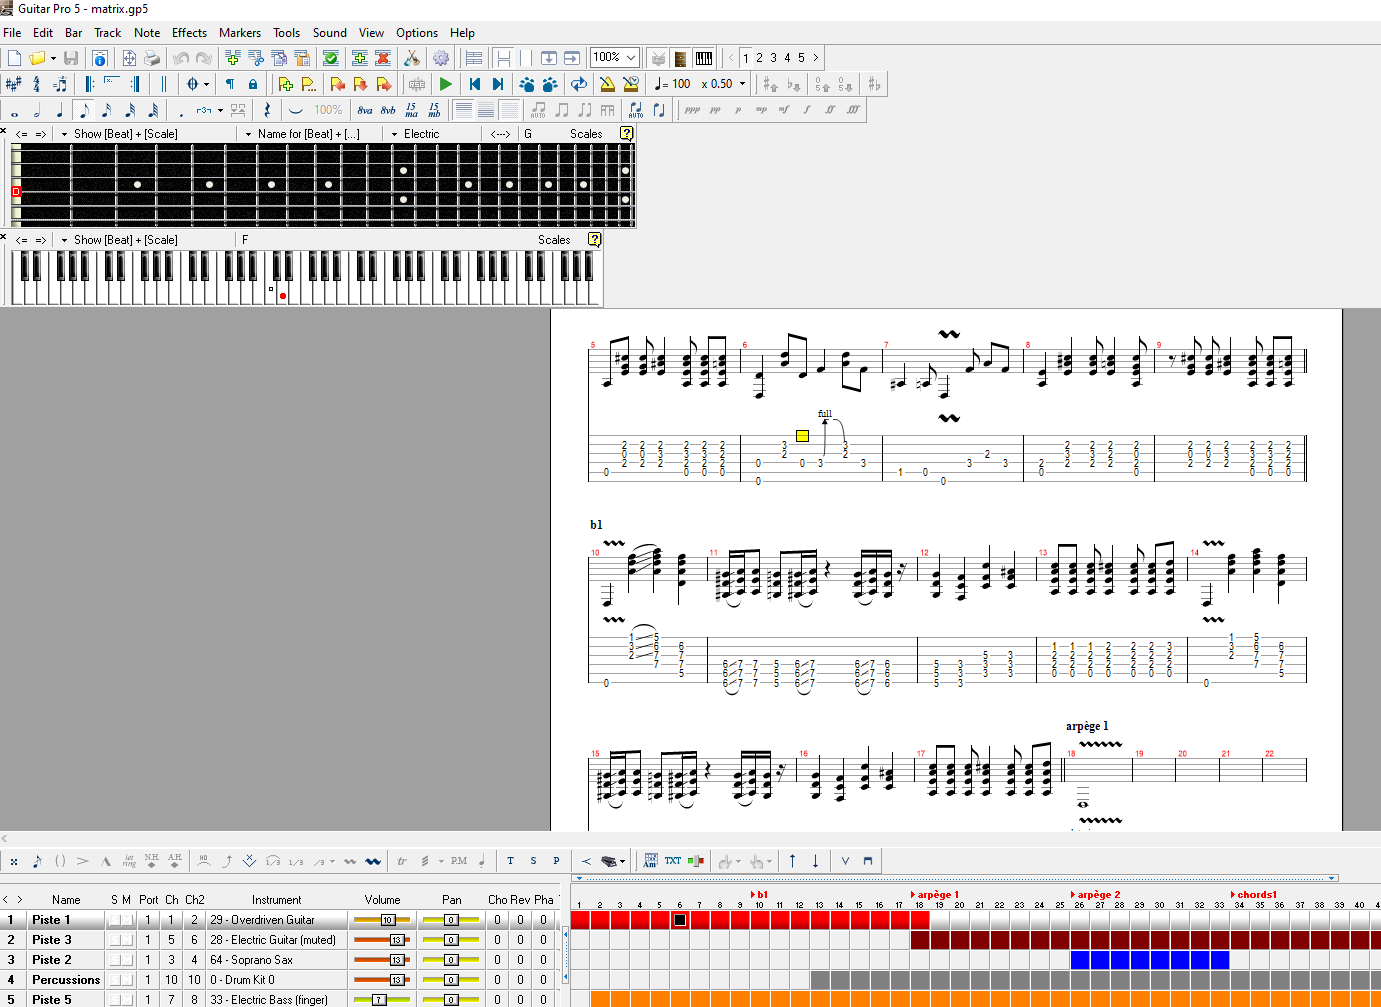Open the Effects menu
The width and height of the screenshot is (1381, 1007).
189,33
